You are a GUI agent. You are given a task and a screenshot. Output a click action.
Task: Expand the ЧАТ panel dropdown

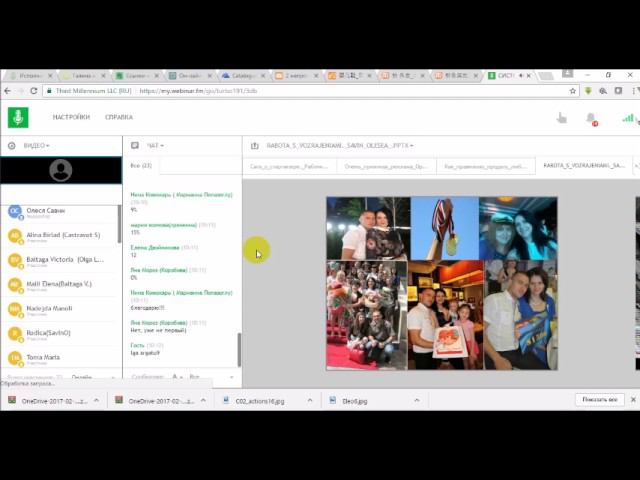(x=155, y=146)
